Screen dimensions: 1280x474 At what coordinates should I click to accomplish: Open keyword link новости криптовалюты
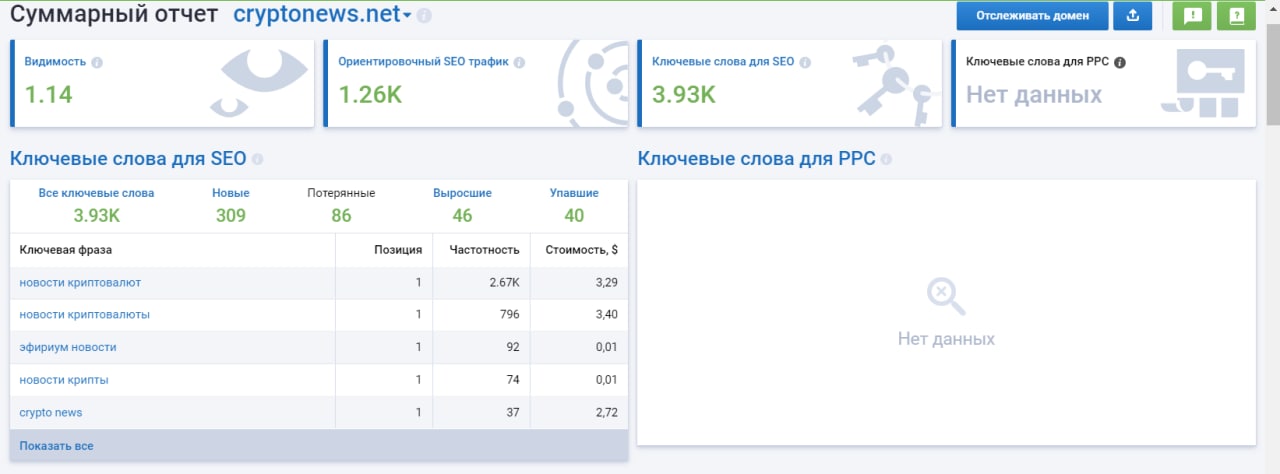point(85,314)
